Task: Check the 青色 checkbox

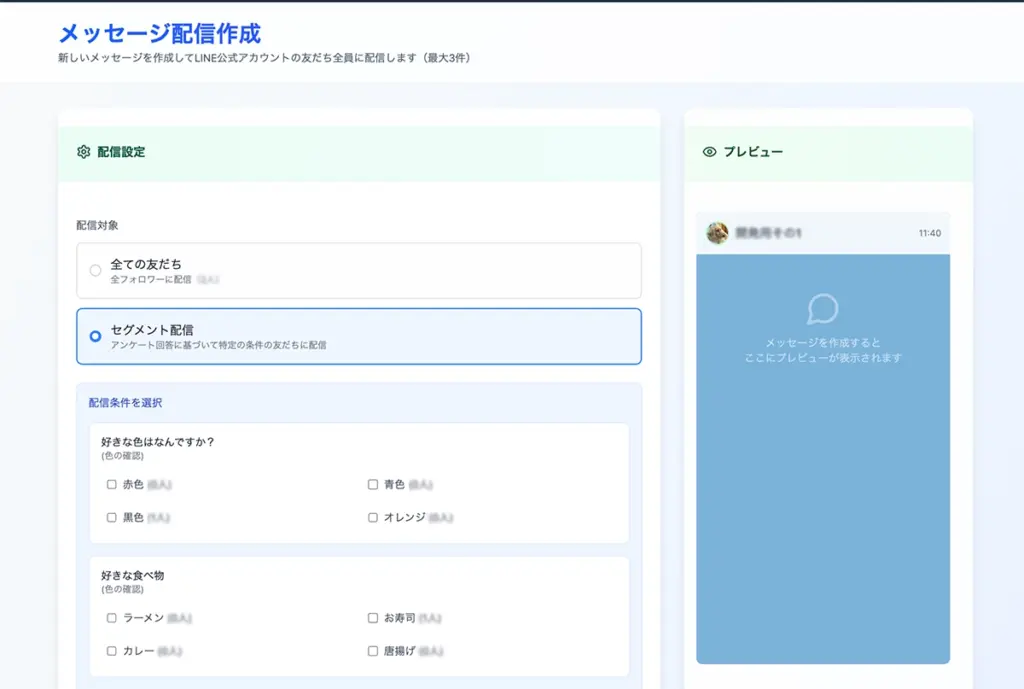Action: click(373, 485)
